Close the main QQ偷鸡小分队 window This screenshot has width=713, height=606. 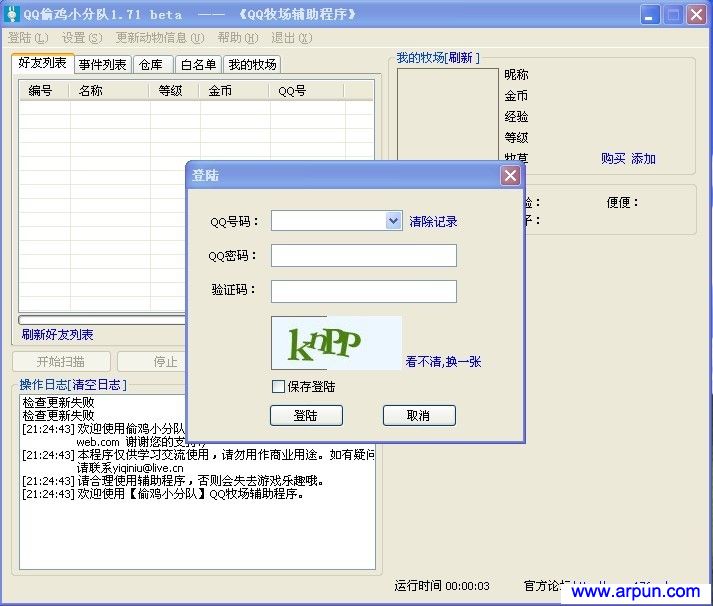696,15
